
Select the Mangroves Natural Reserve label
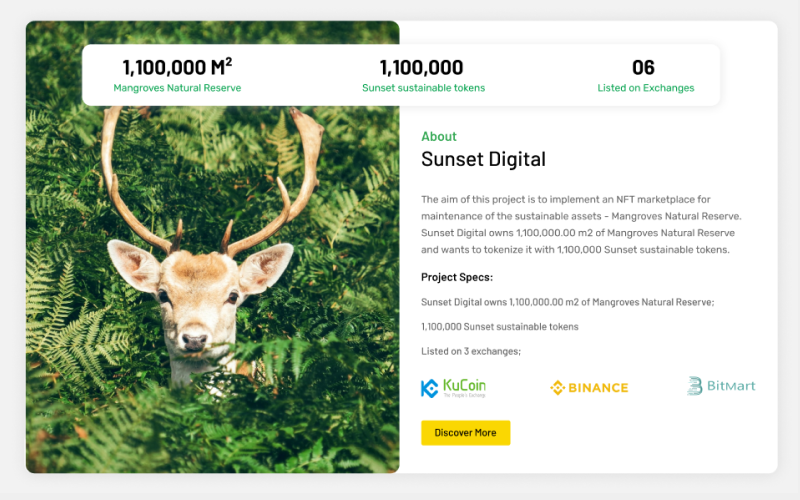tap(177, 88)
